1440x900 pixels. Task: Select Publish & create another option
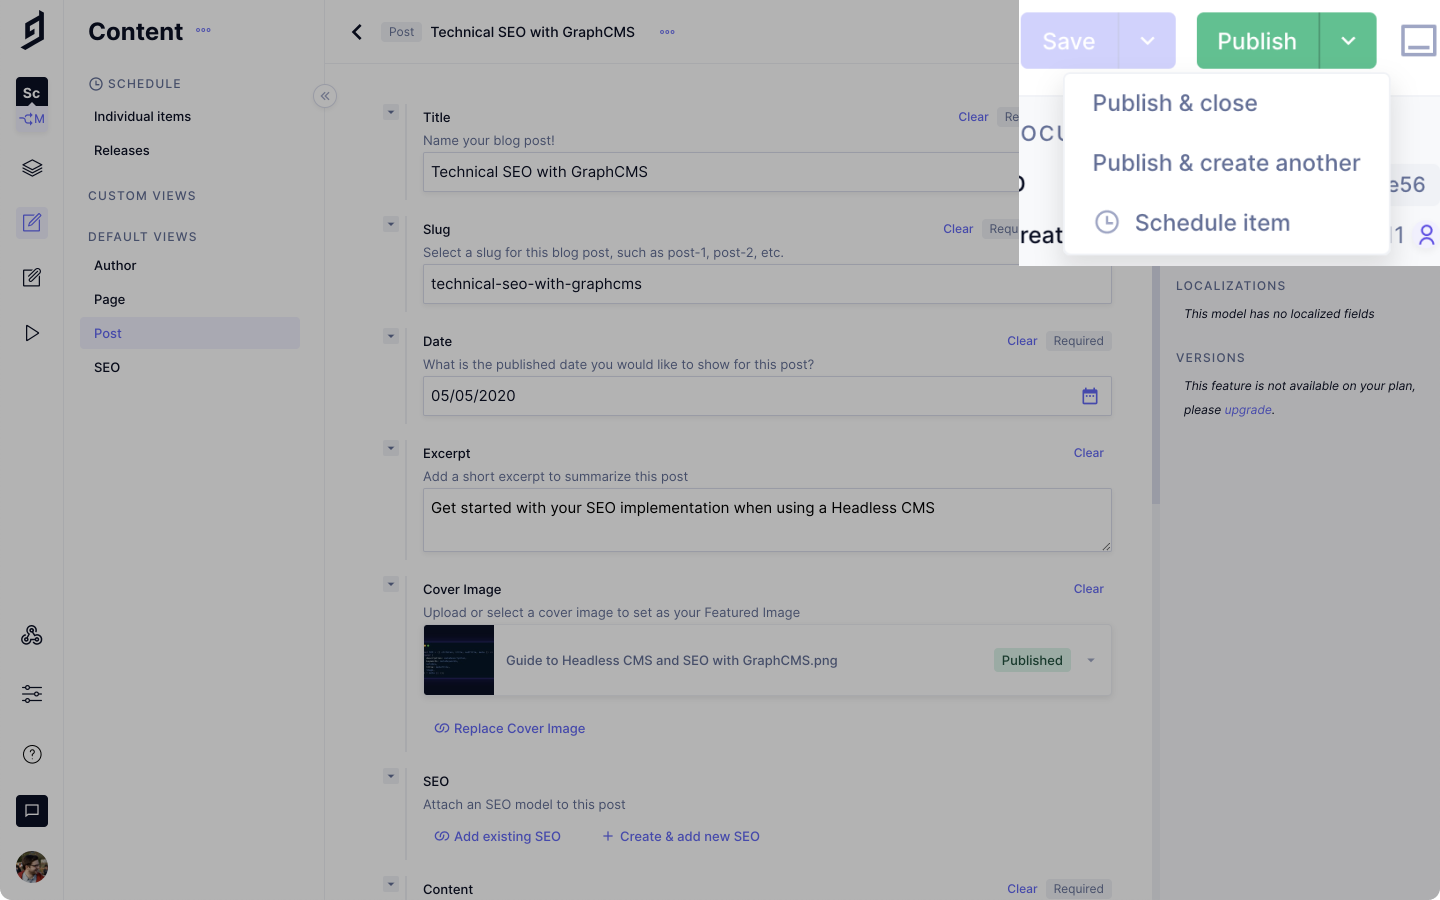point(1227,163)
